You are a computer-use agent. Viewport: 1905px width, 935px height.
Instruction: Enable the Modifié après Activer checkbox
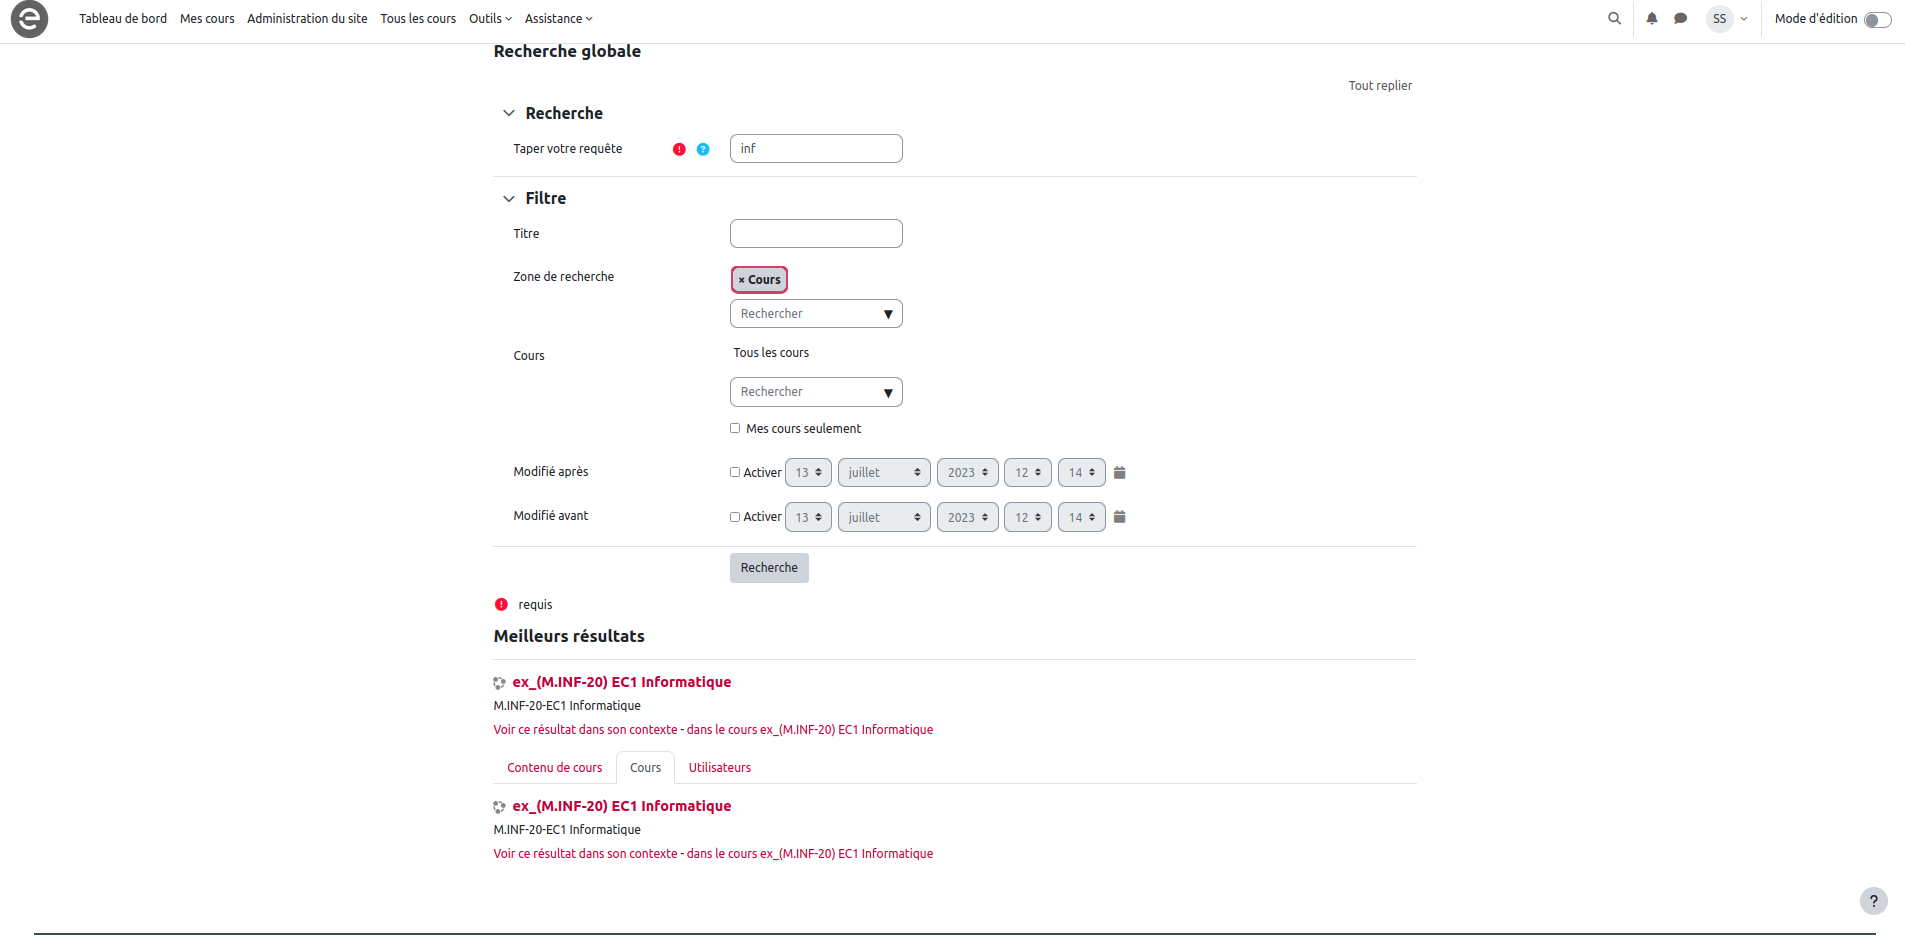[x=735, y=472]
